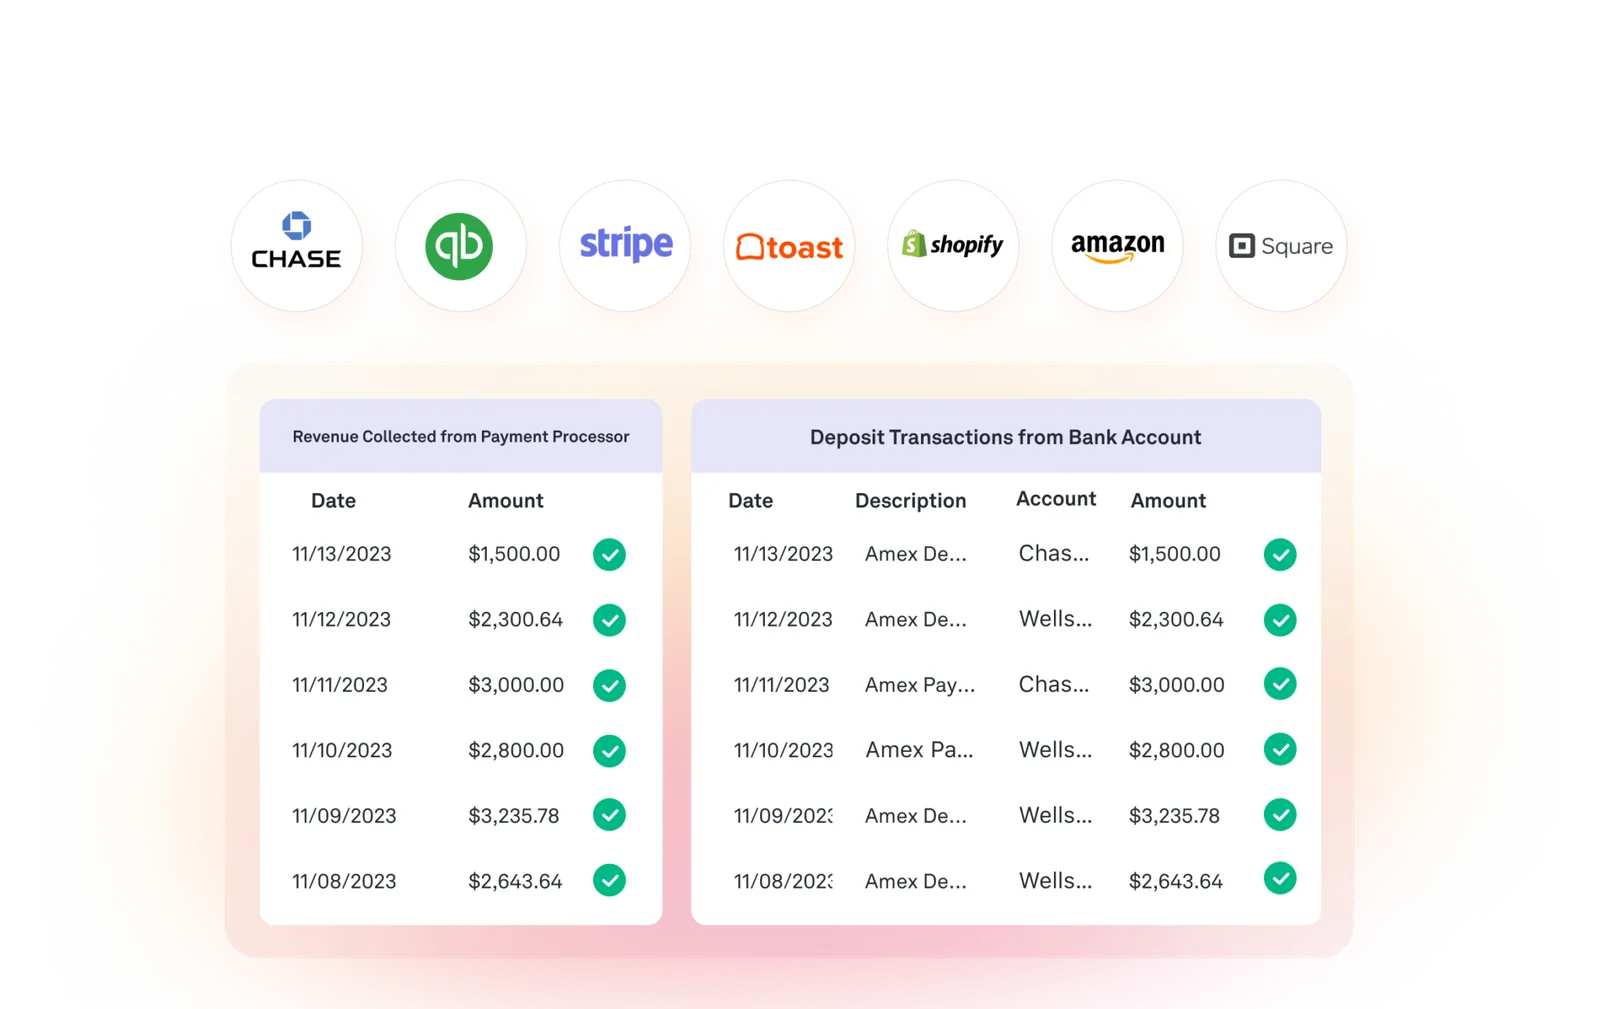Click deposit amount $1,500.00
1600x1009 pixels.
coord(1174,554)
